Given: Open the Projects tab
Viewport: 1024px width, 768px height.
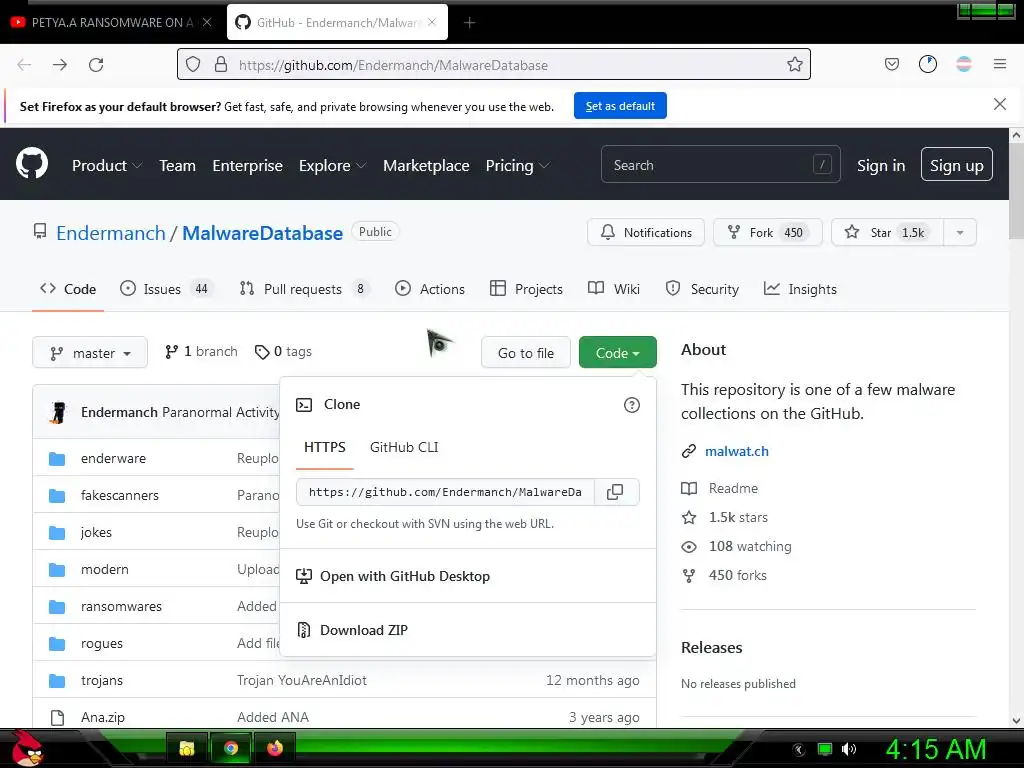Looking at the screenshot, I should [x=526, y=289].
